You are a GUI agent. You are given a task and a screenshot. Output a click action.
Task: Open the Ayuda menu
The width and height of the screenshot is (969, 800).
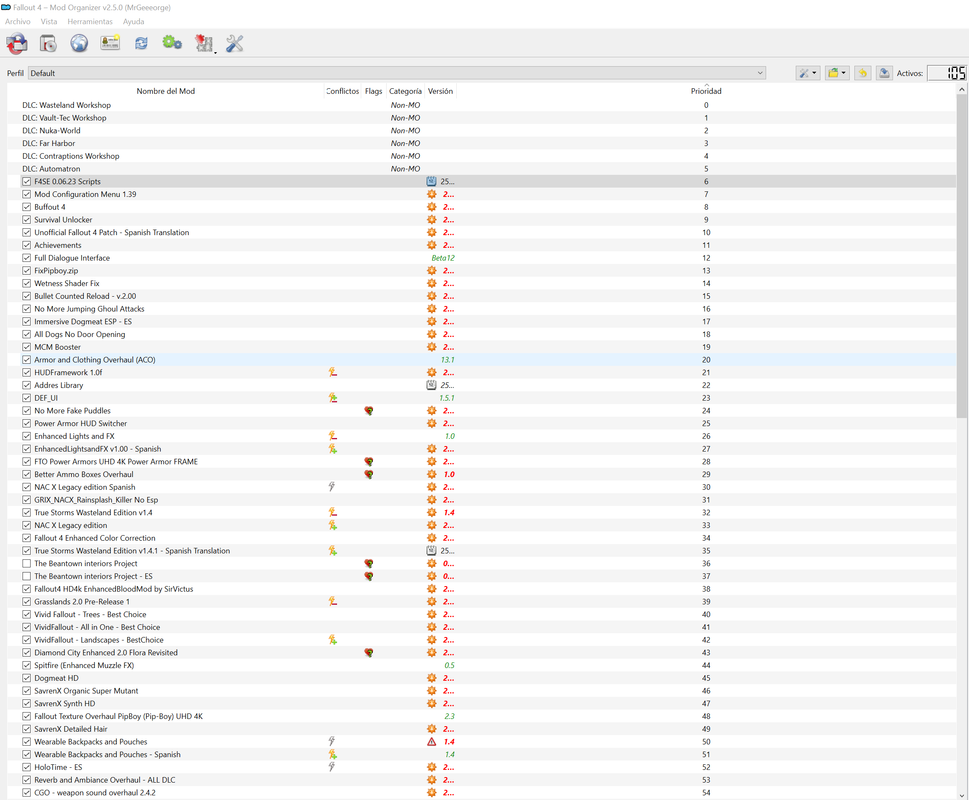(133, 22)
